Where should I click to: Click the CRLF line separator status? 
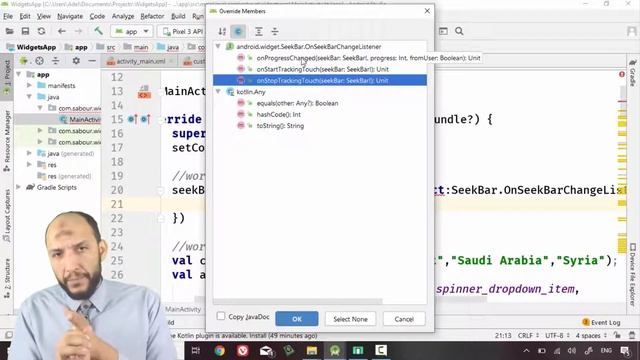pos(528,336)
